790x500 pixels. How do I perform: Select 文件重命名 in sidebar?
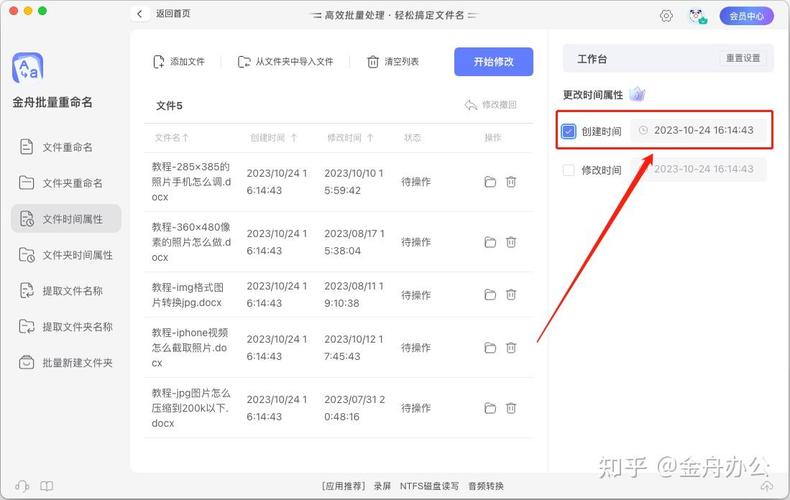[x=65, y=147]
